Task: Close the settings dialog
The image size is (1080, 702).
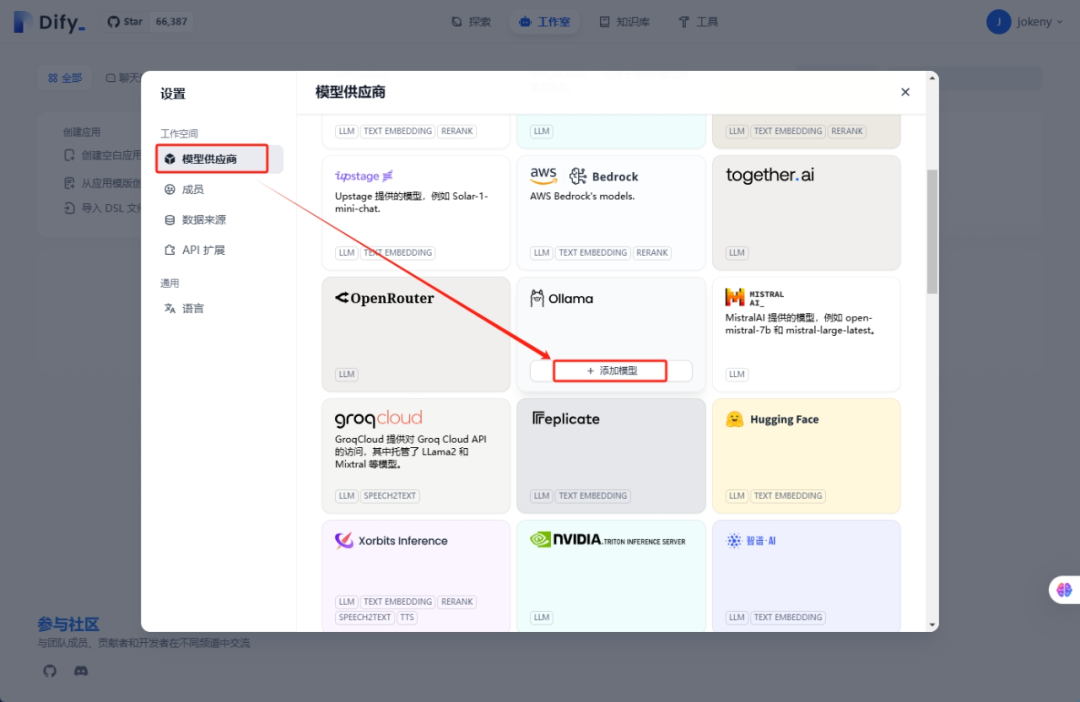Action: [x=905, y=92]
